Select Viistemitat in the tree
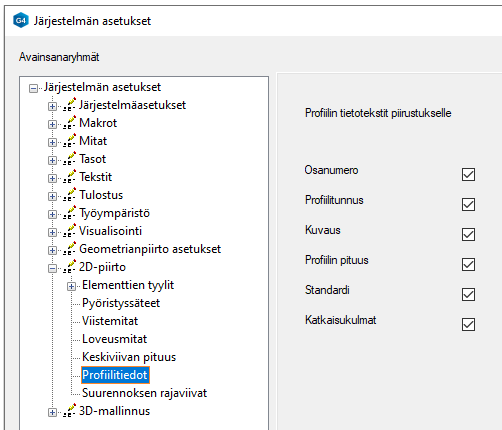Screen dimensions: 502x430 pos(110,321)
